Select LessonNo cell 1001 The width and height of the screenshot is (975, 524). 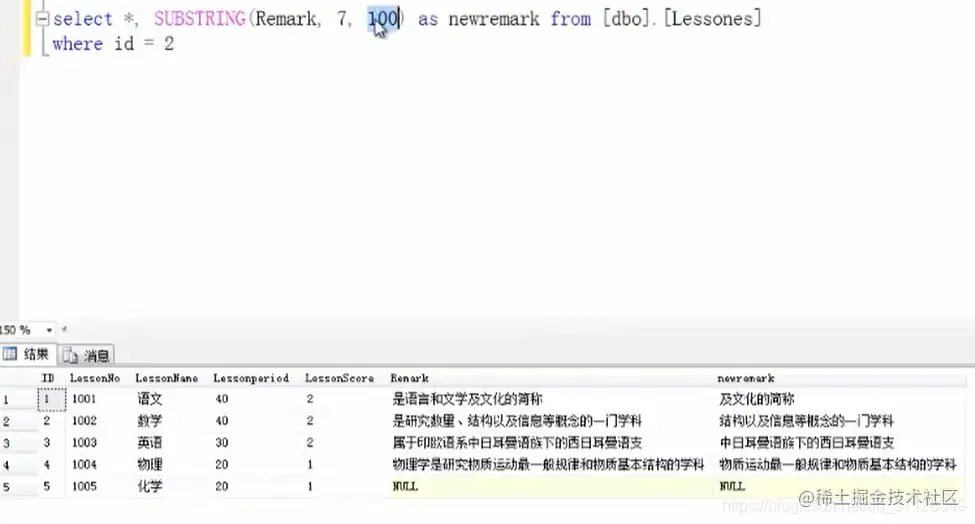[84, 399]
